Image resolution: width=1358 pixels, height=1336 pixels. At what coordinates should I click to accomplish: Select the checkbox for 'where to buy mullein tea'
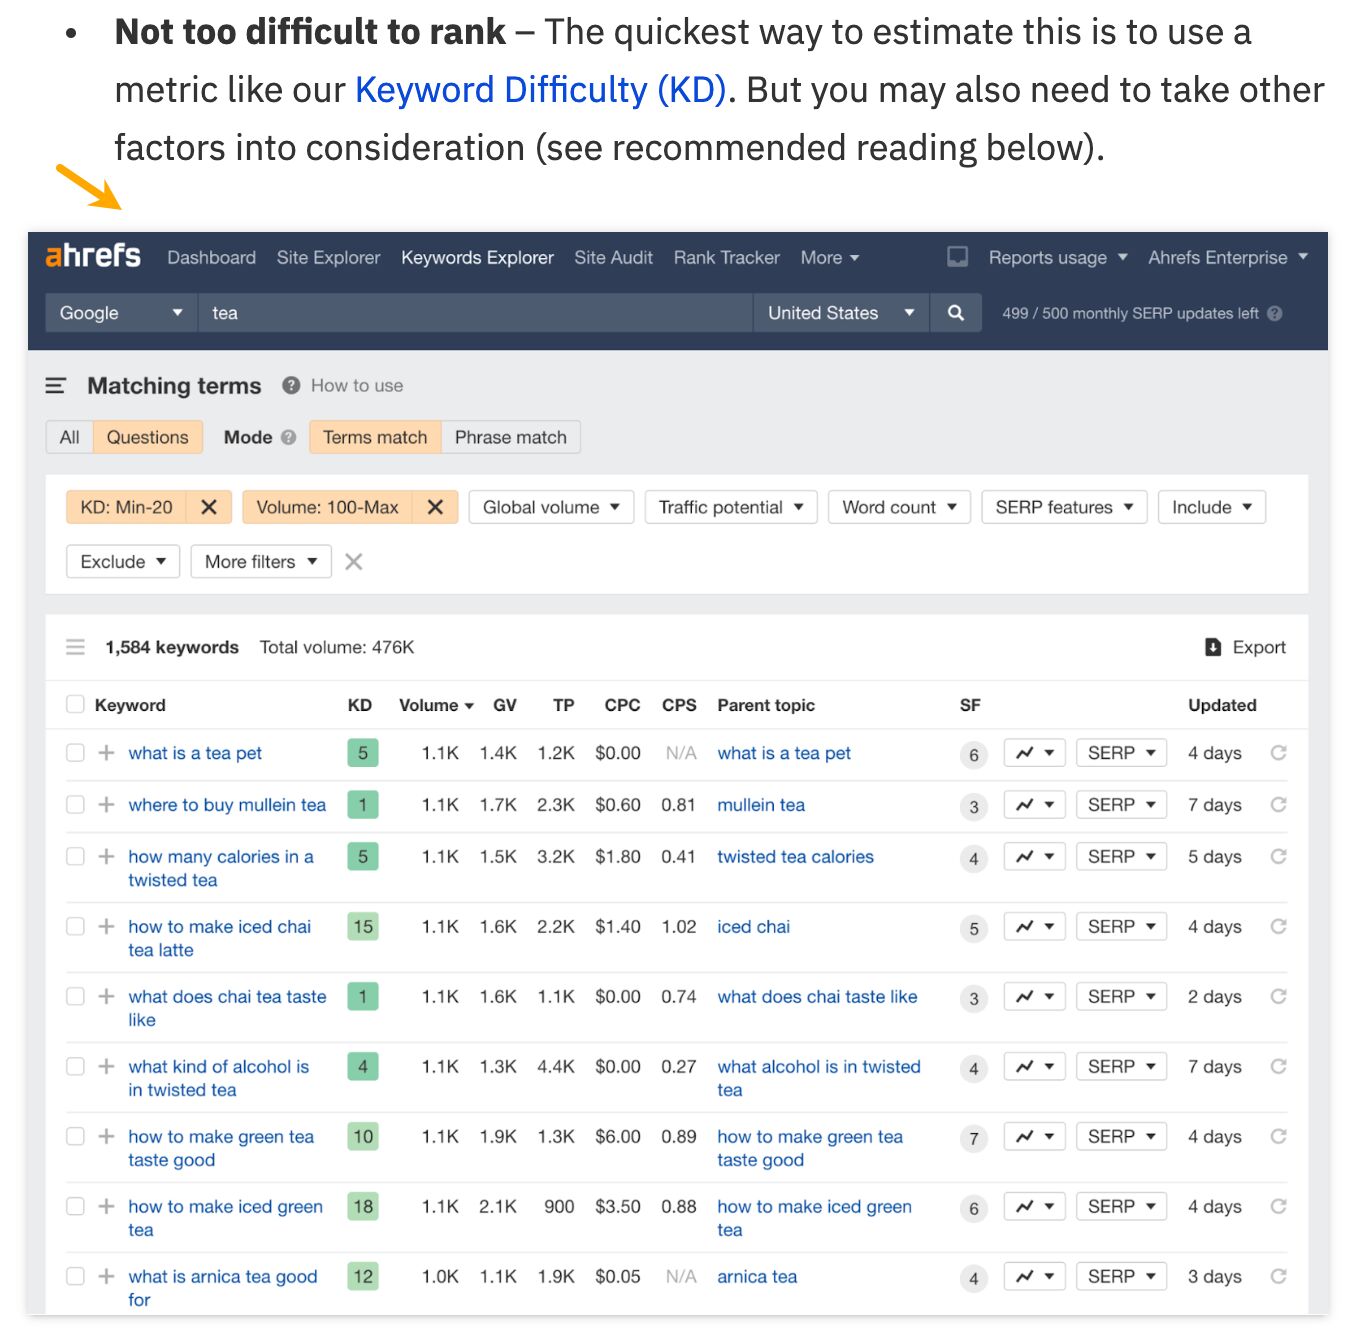coord(75,804)
